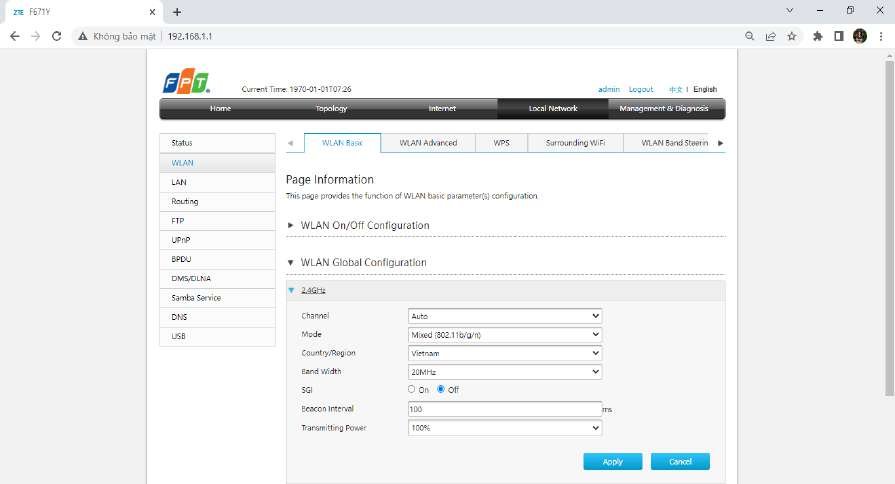Image resolution: width=895 pixels, height=484 pixels.
Task: Open UPnP in the sidebar
Action: pyautogui.click(x=217, y=240)
